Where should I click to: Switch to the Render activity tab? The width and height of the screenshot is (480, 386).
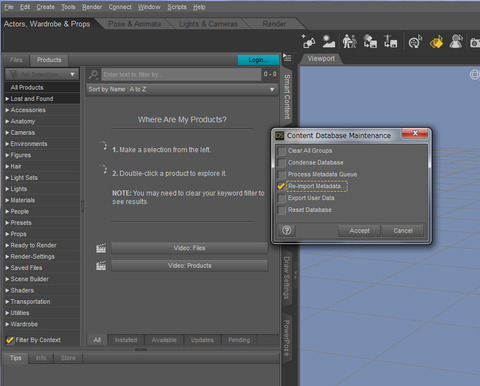tap(274, 24)
